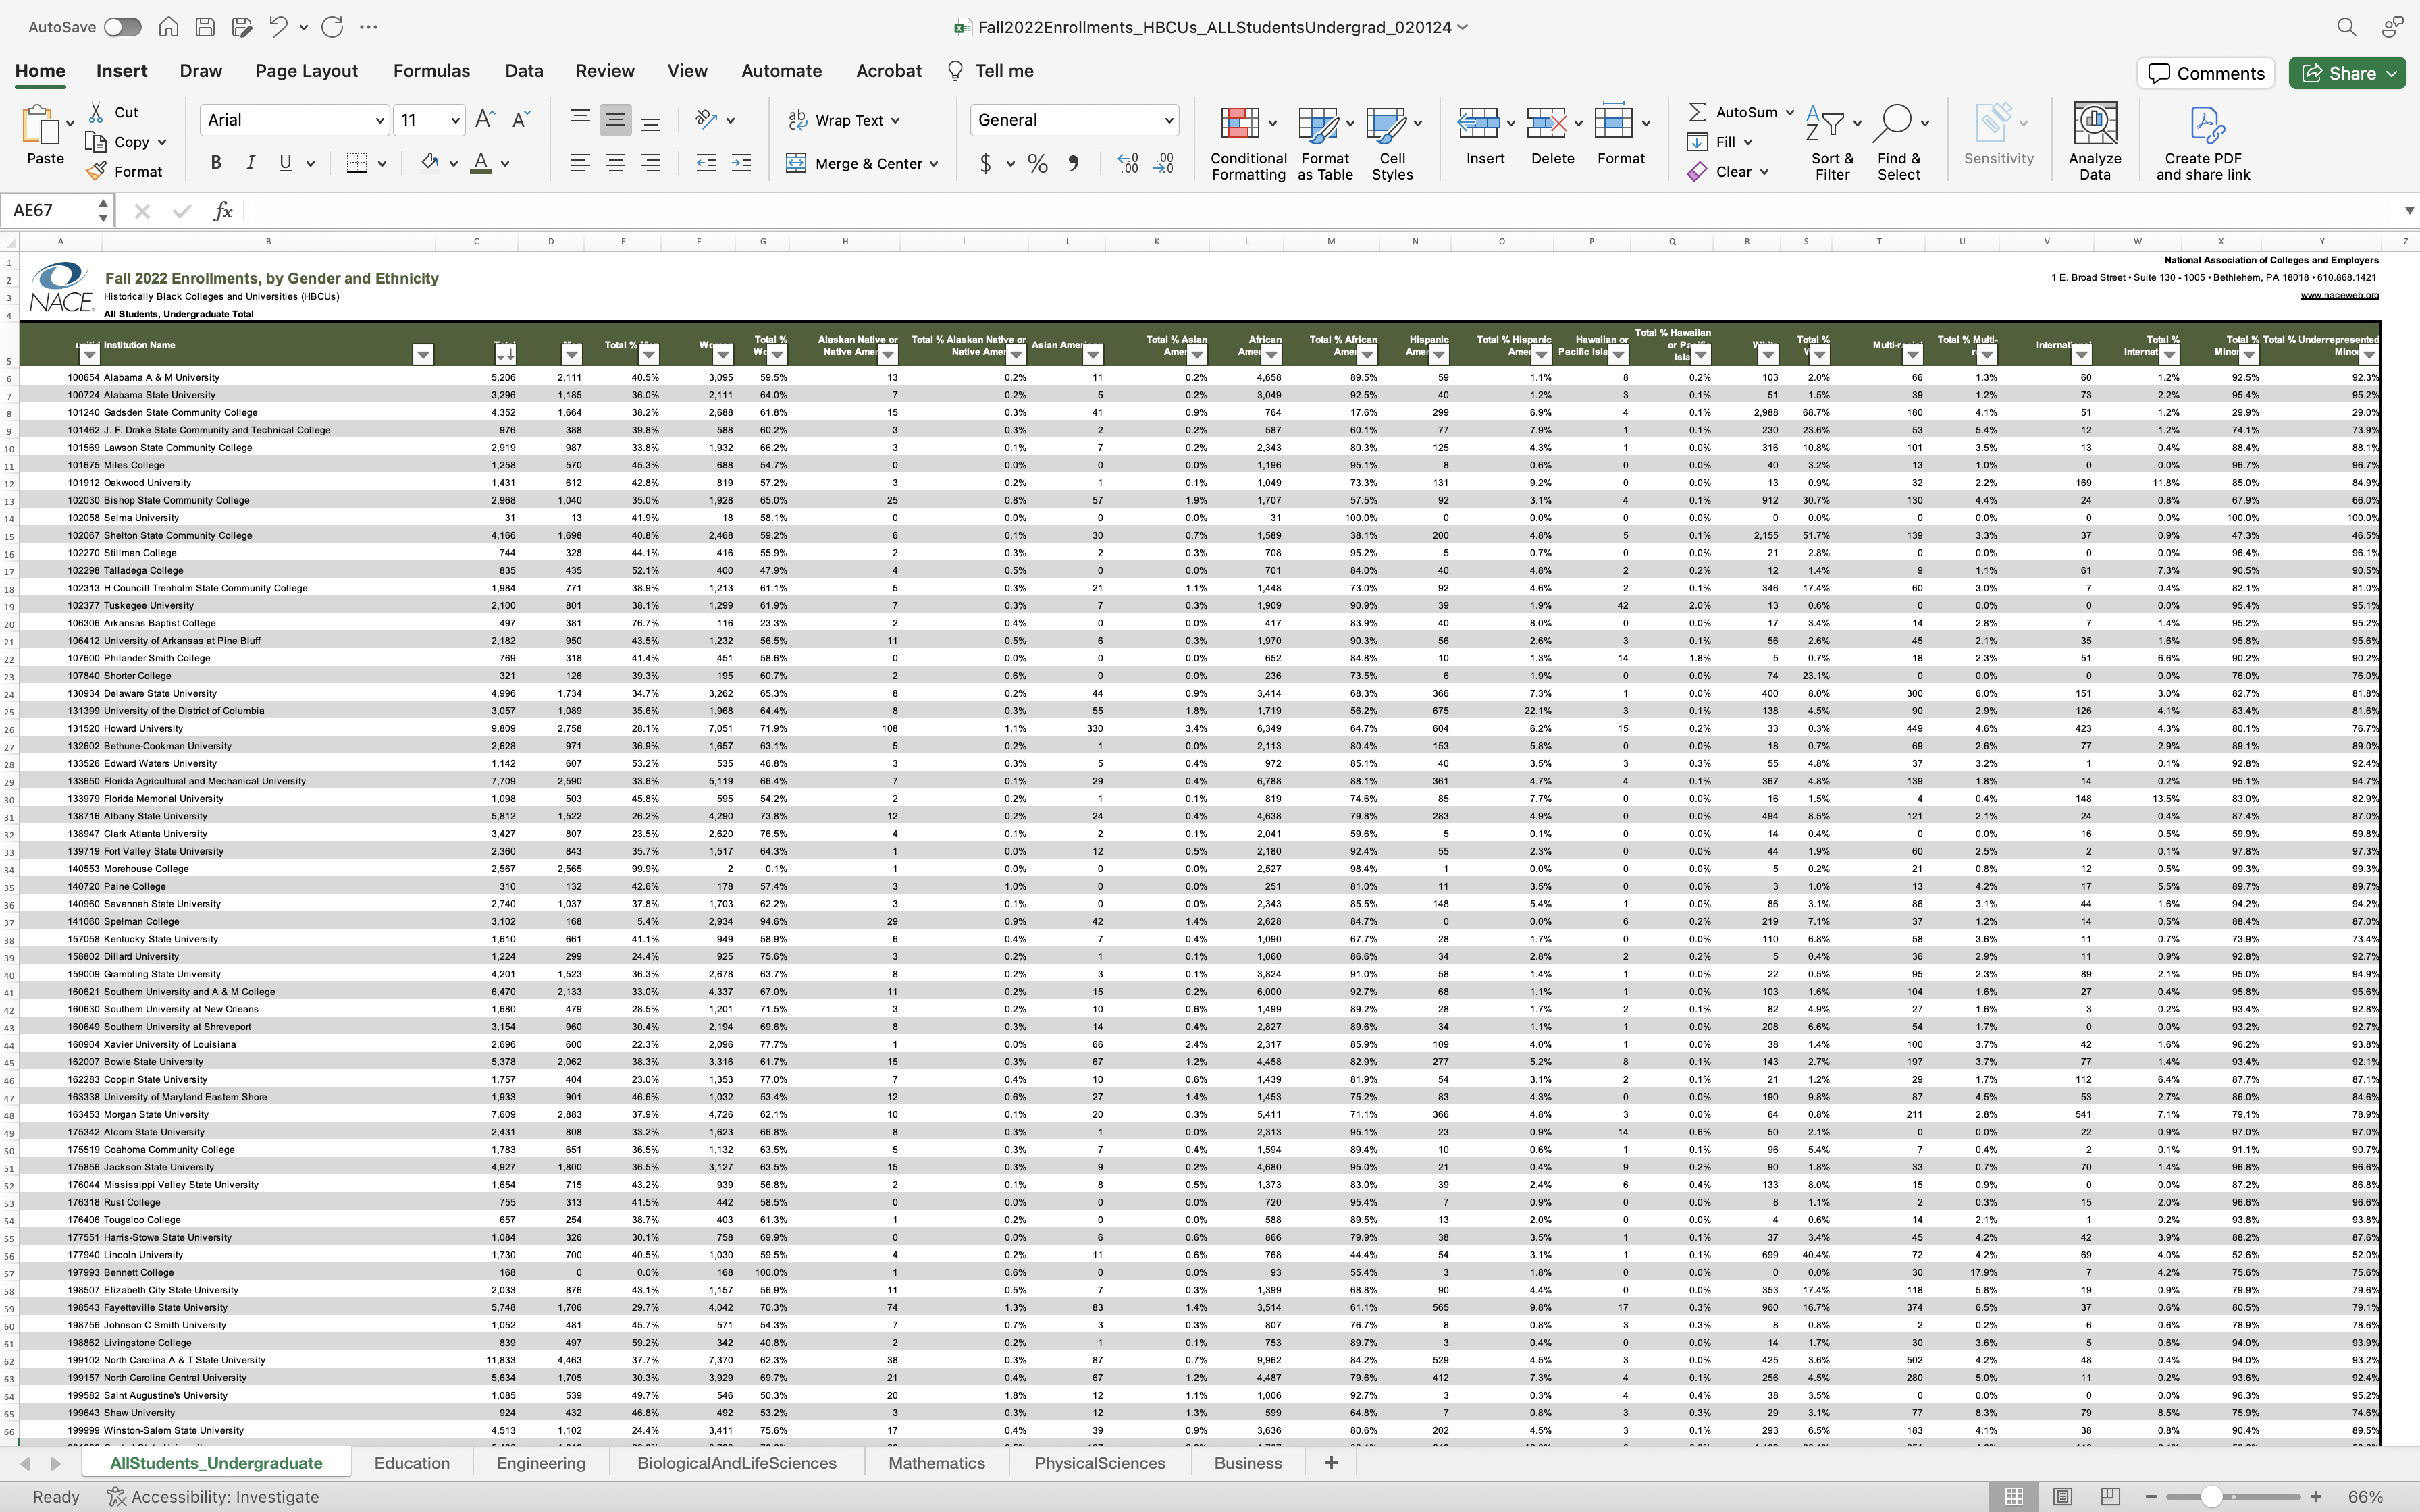Click Create PDF and share link
The width and height of the screenshot is (2420, 1512).
coord(2203,143)
